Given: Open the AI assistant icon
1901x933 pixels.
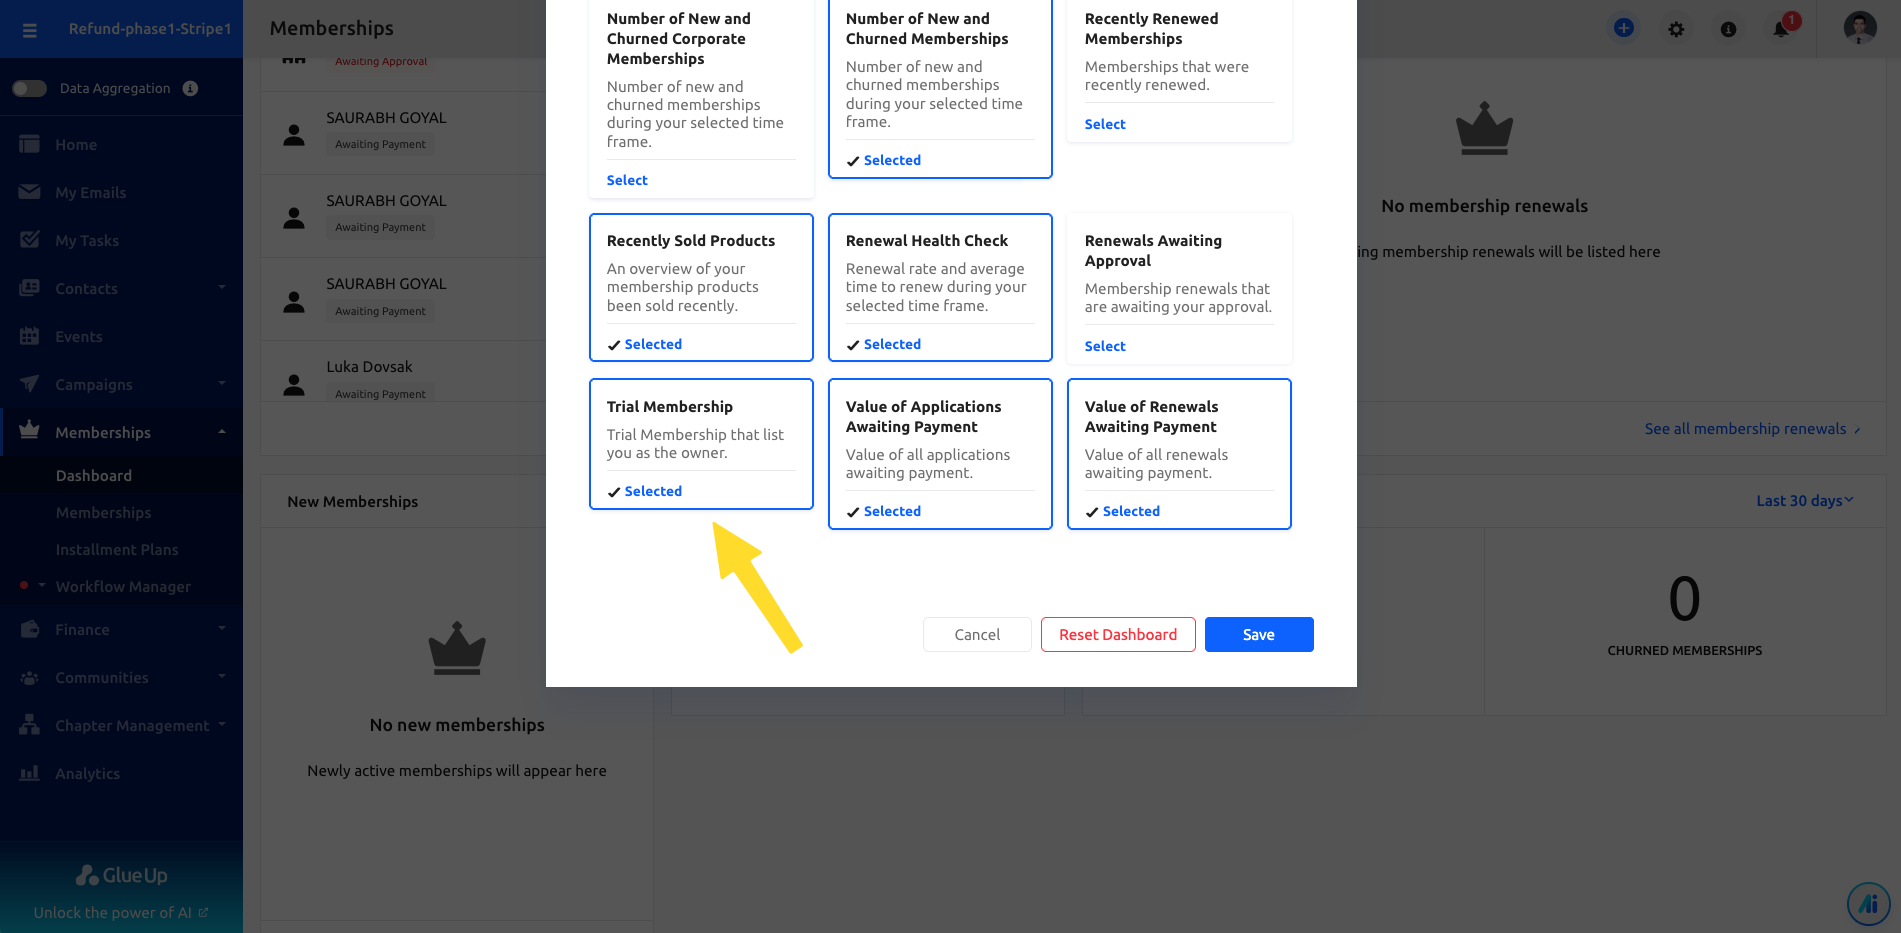Looking at the screenshot, I should pyautogui.click(x=1868, y=904).
